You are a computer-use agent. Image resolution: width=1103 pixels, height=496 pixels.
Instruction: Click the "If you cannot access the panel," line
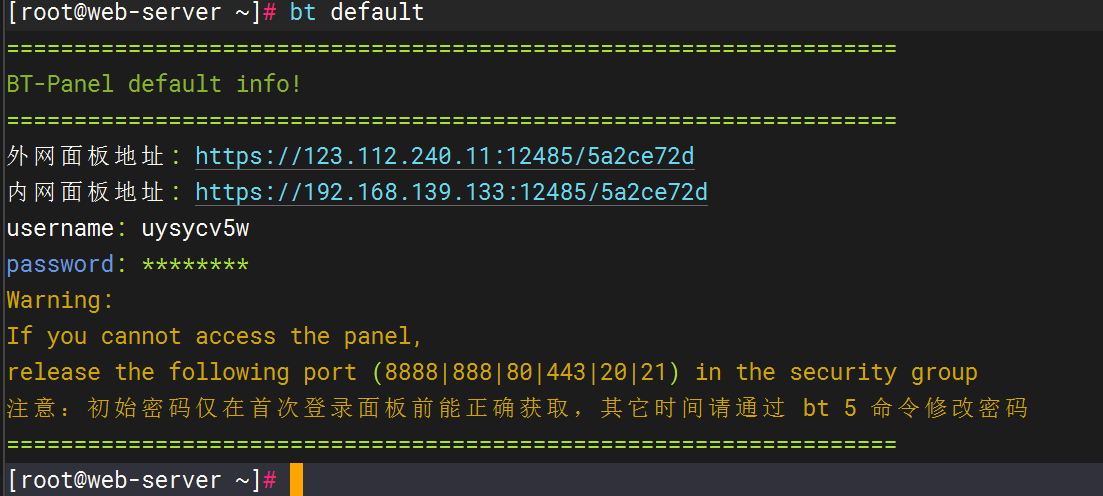(x=215, y=336)
